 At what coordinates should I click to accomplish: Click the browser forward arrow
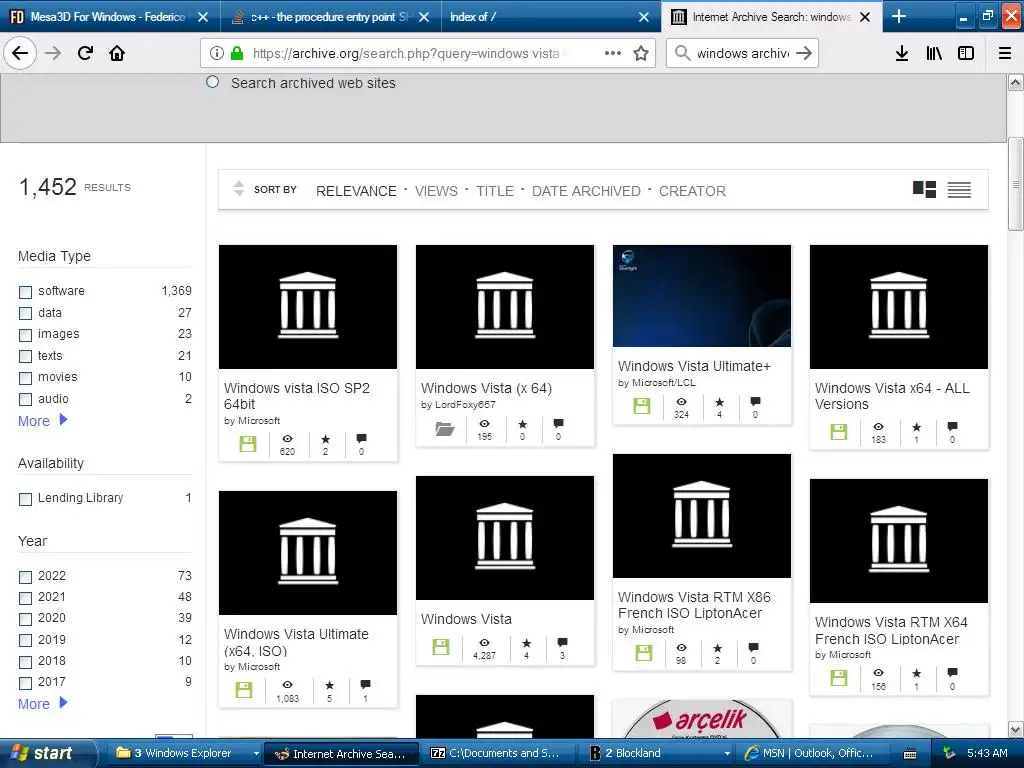(x=53, y=53)
